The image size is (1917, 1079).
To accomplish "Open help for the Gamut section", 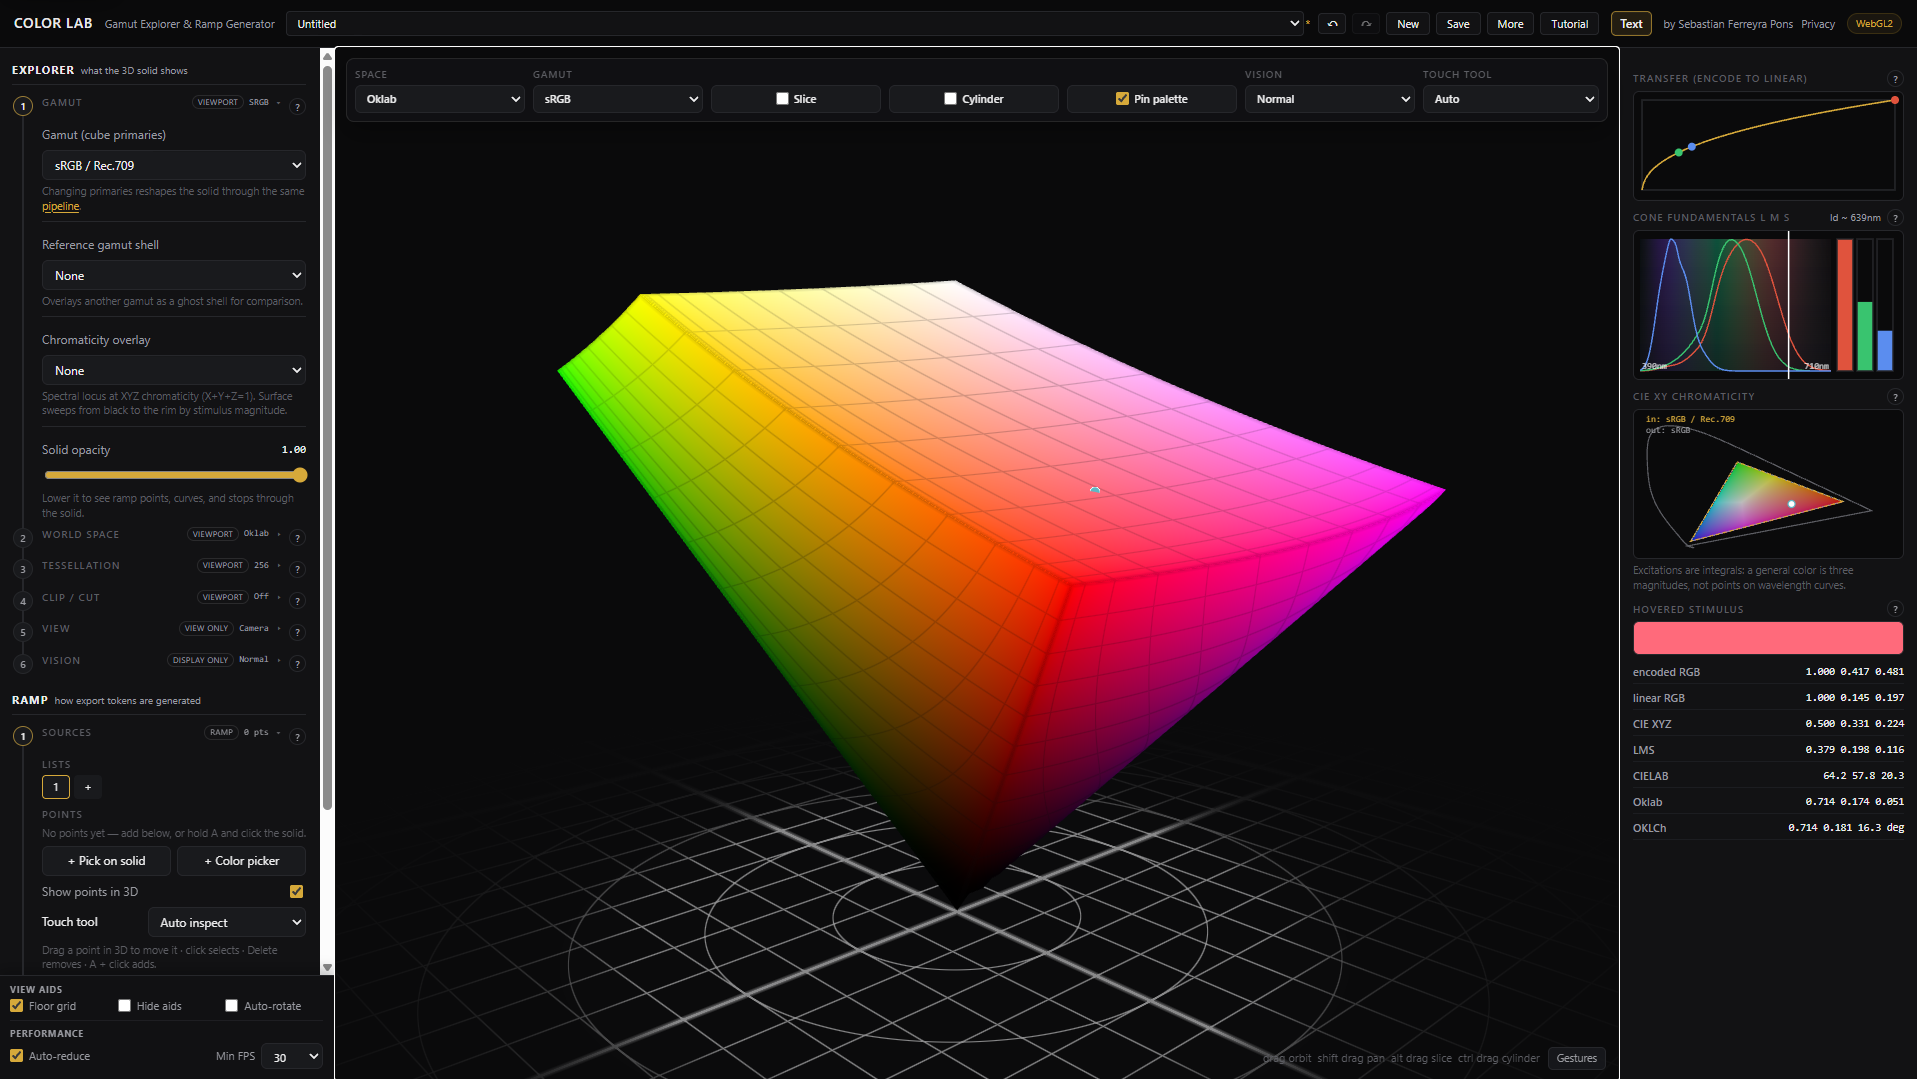I will 297,106.
